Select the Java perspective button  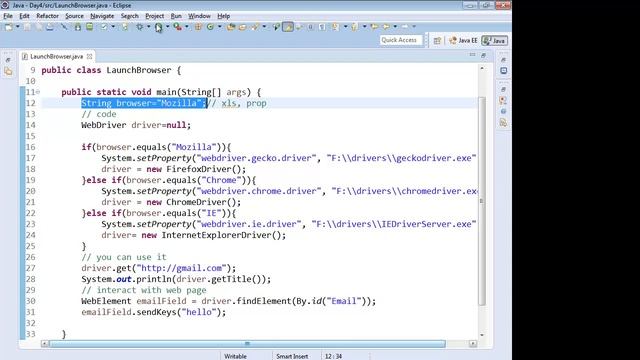[x=495, y=40]
